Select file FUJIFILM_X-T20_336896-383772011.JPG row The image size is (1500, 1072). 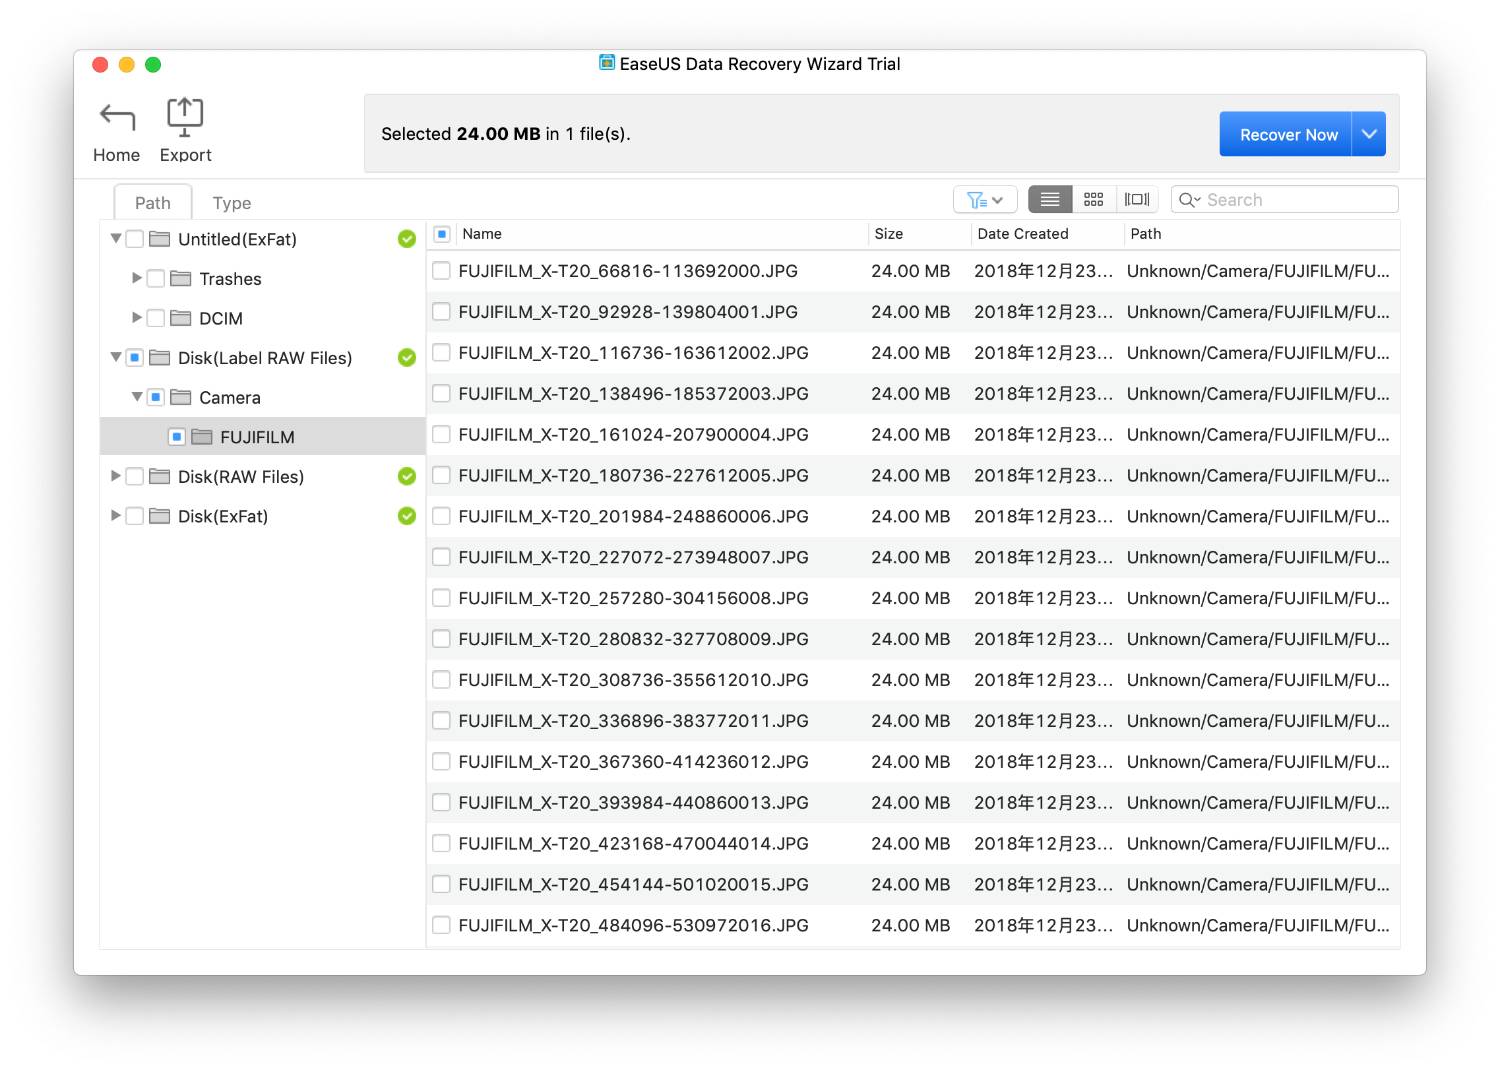(x=913, y=721)
